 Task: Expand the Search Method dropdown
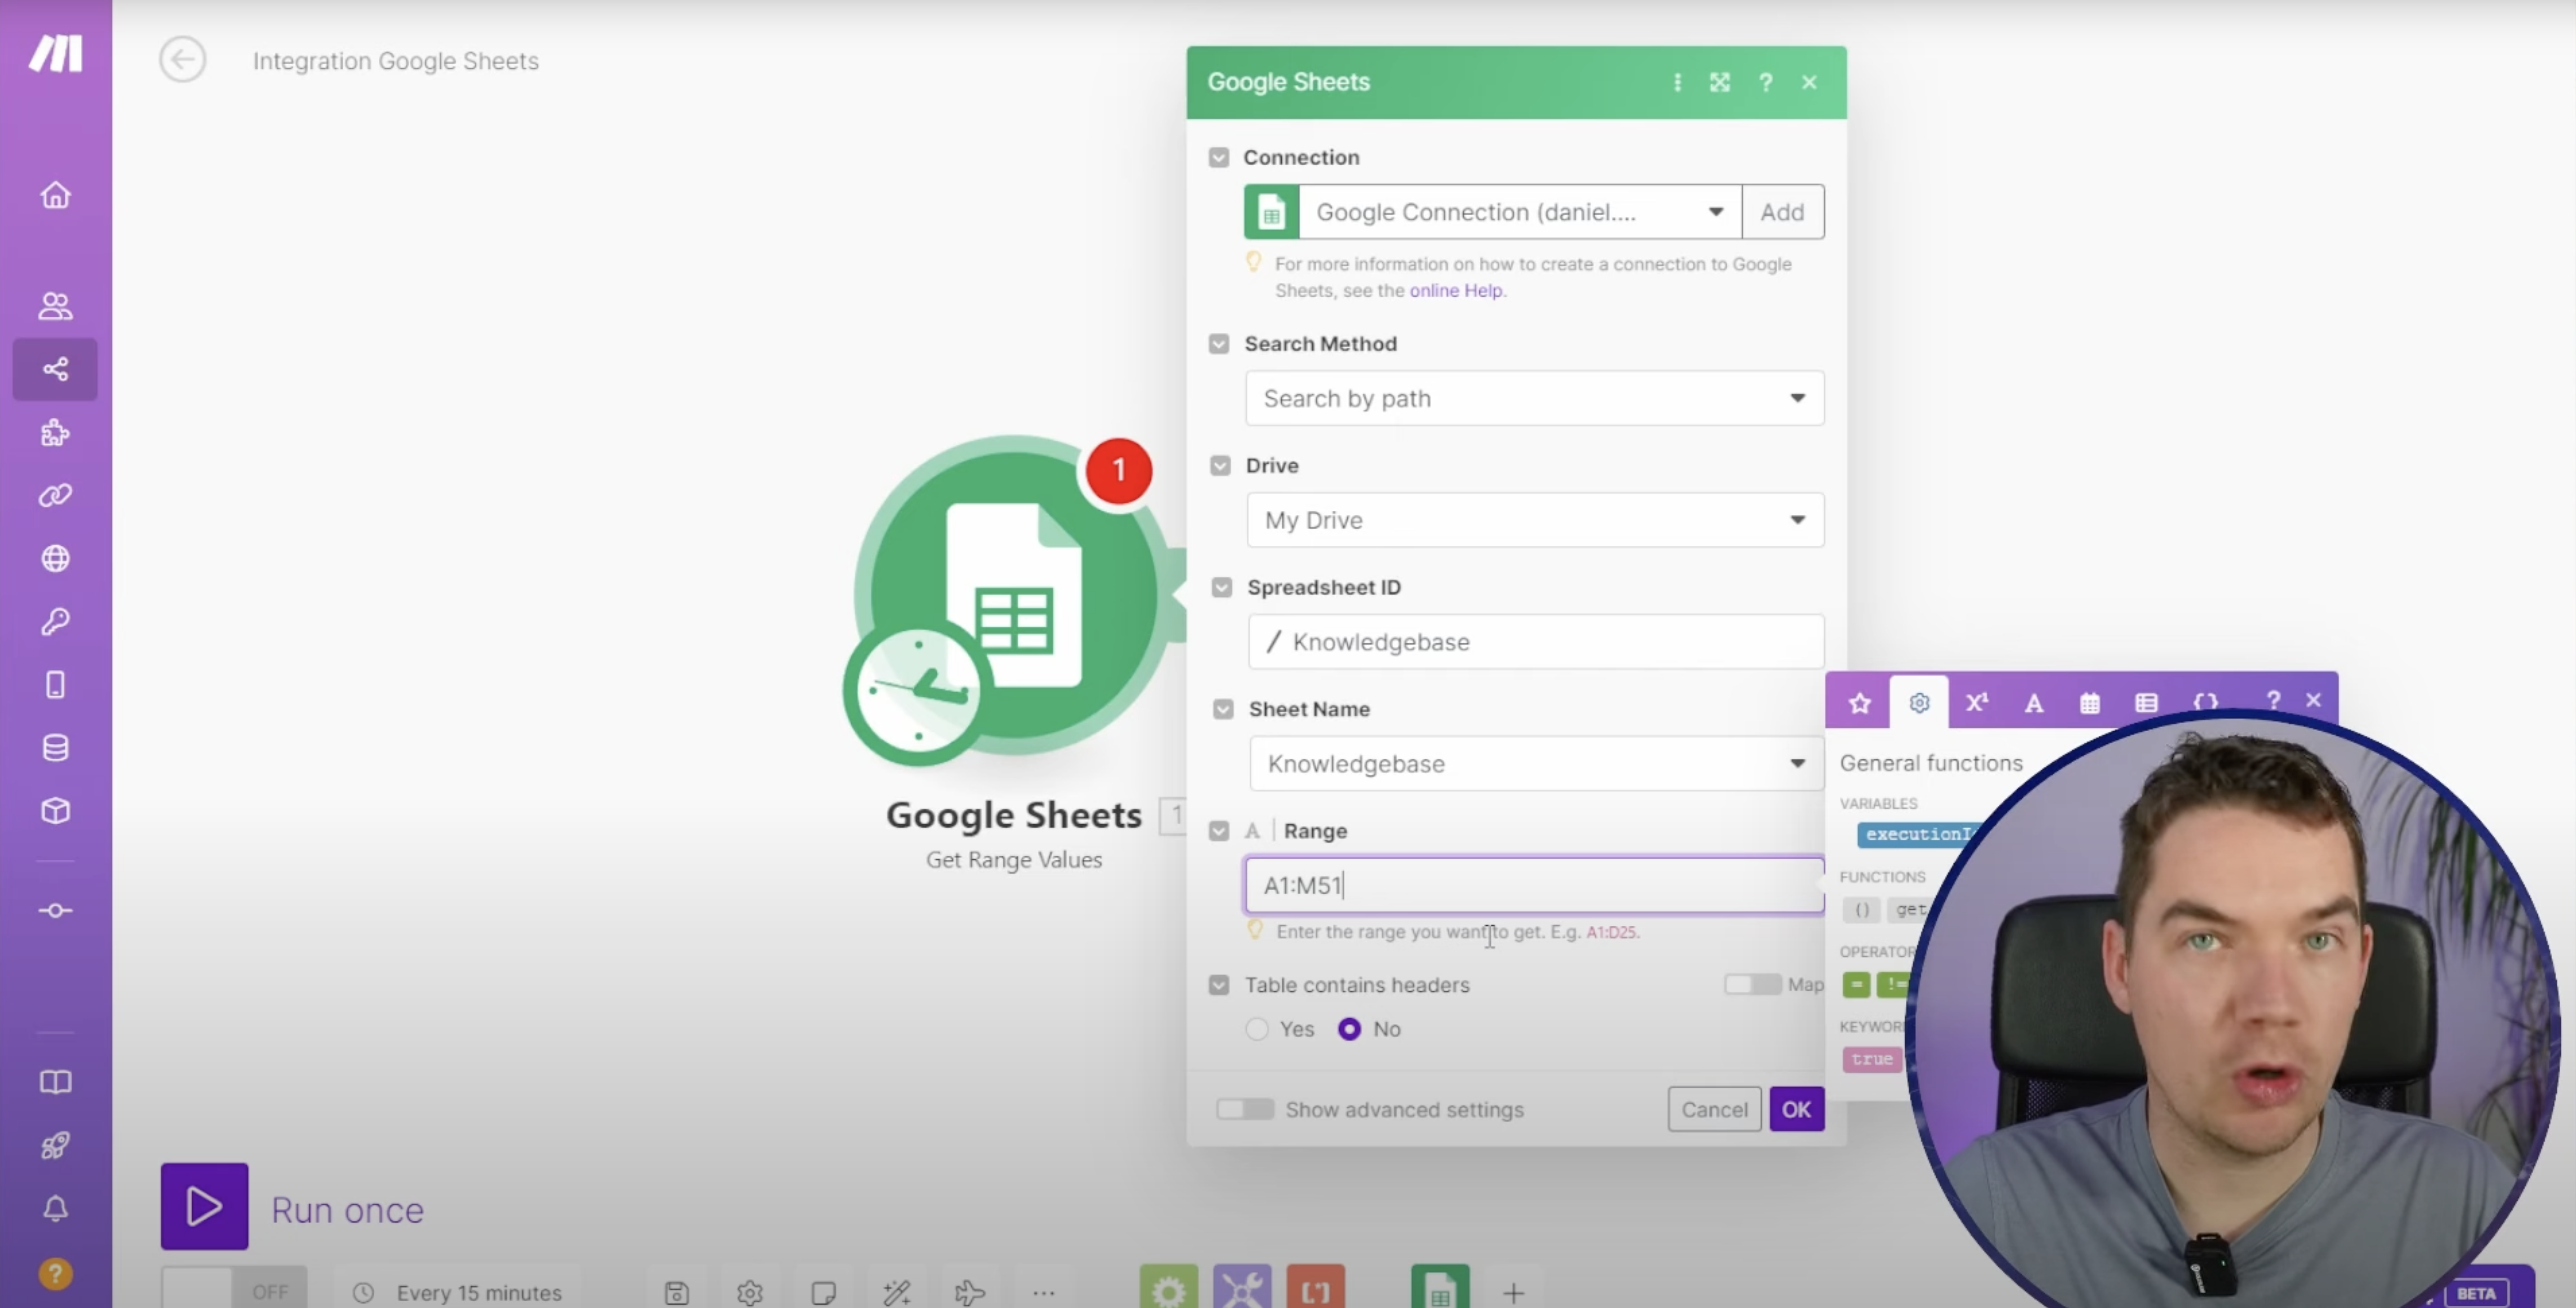[x=1534, y=398]
